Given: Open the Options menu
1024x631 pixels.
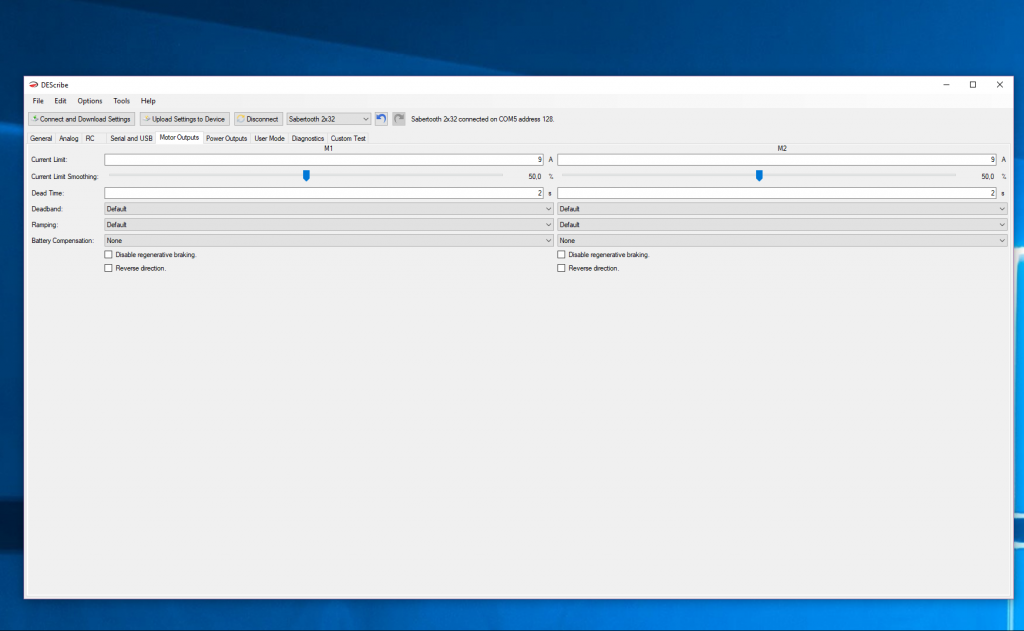Looking at the screenshot, I should coord(89,101).
